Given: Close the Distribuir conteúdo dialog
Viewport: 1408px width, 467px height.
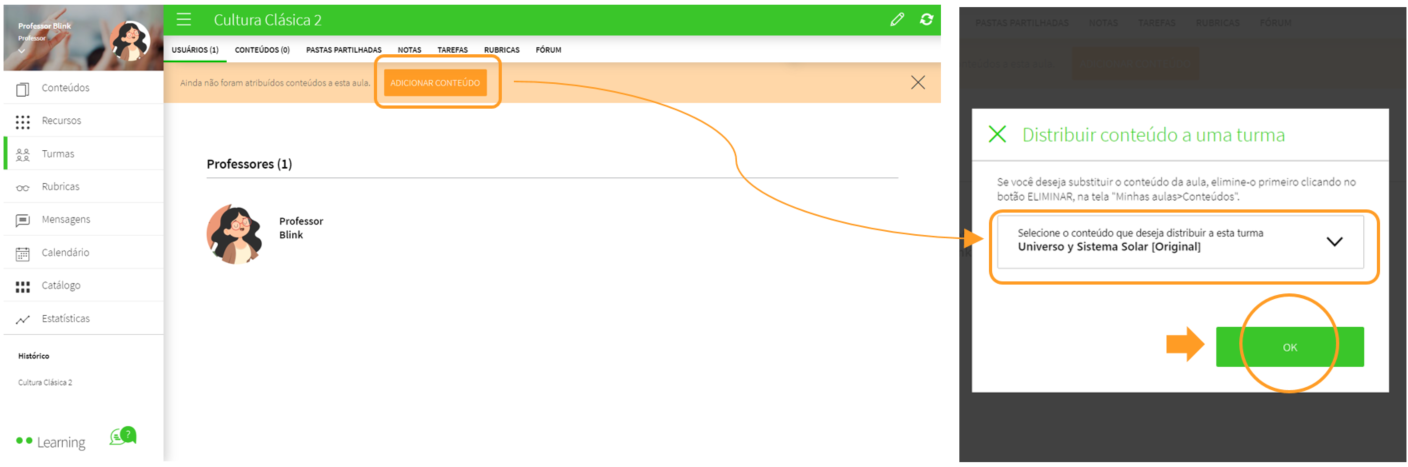Looking at the screenshot, I should pyautogui.click(x=997, y=135).
